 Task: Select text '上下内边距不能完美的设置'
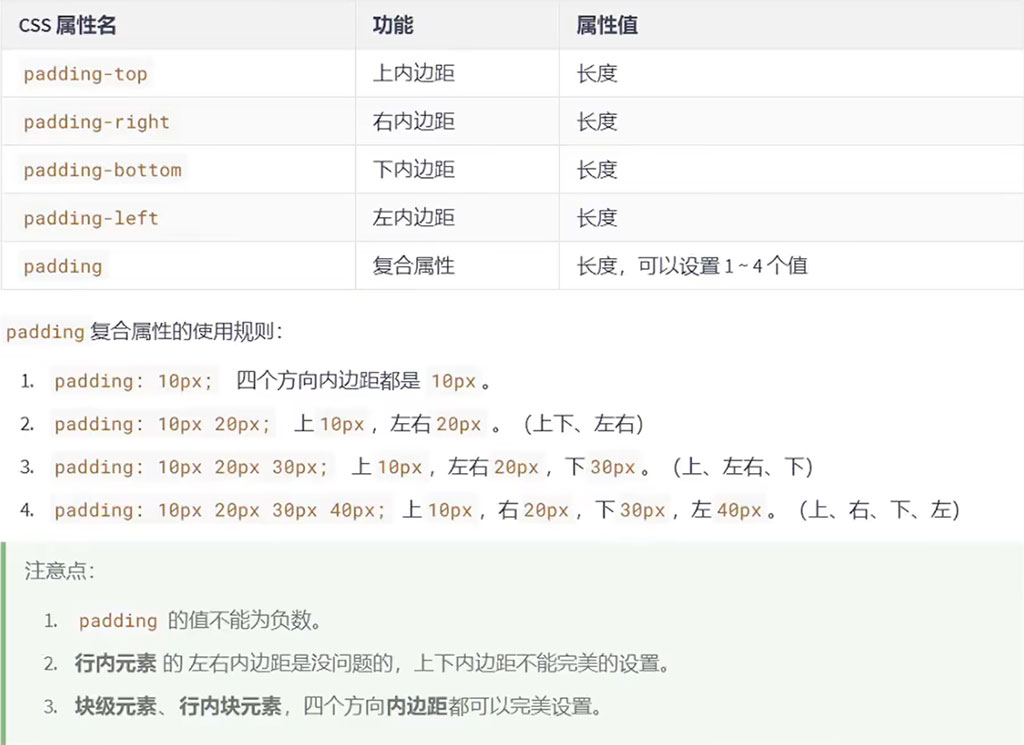point(537,663)
